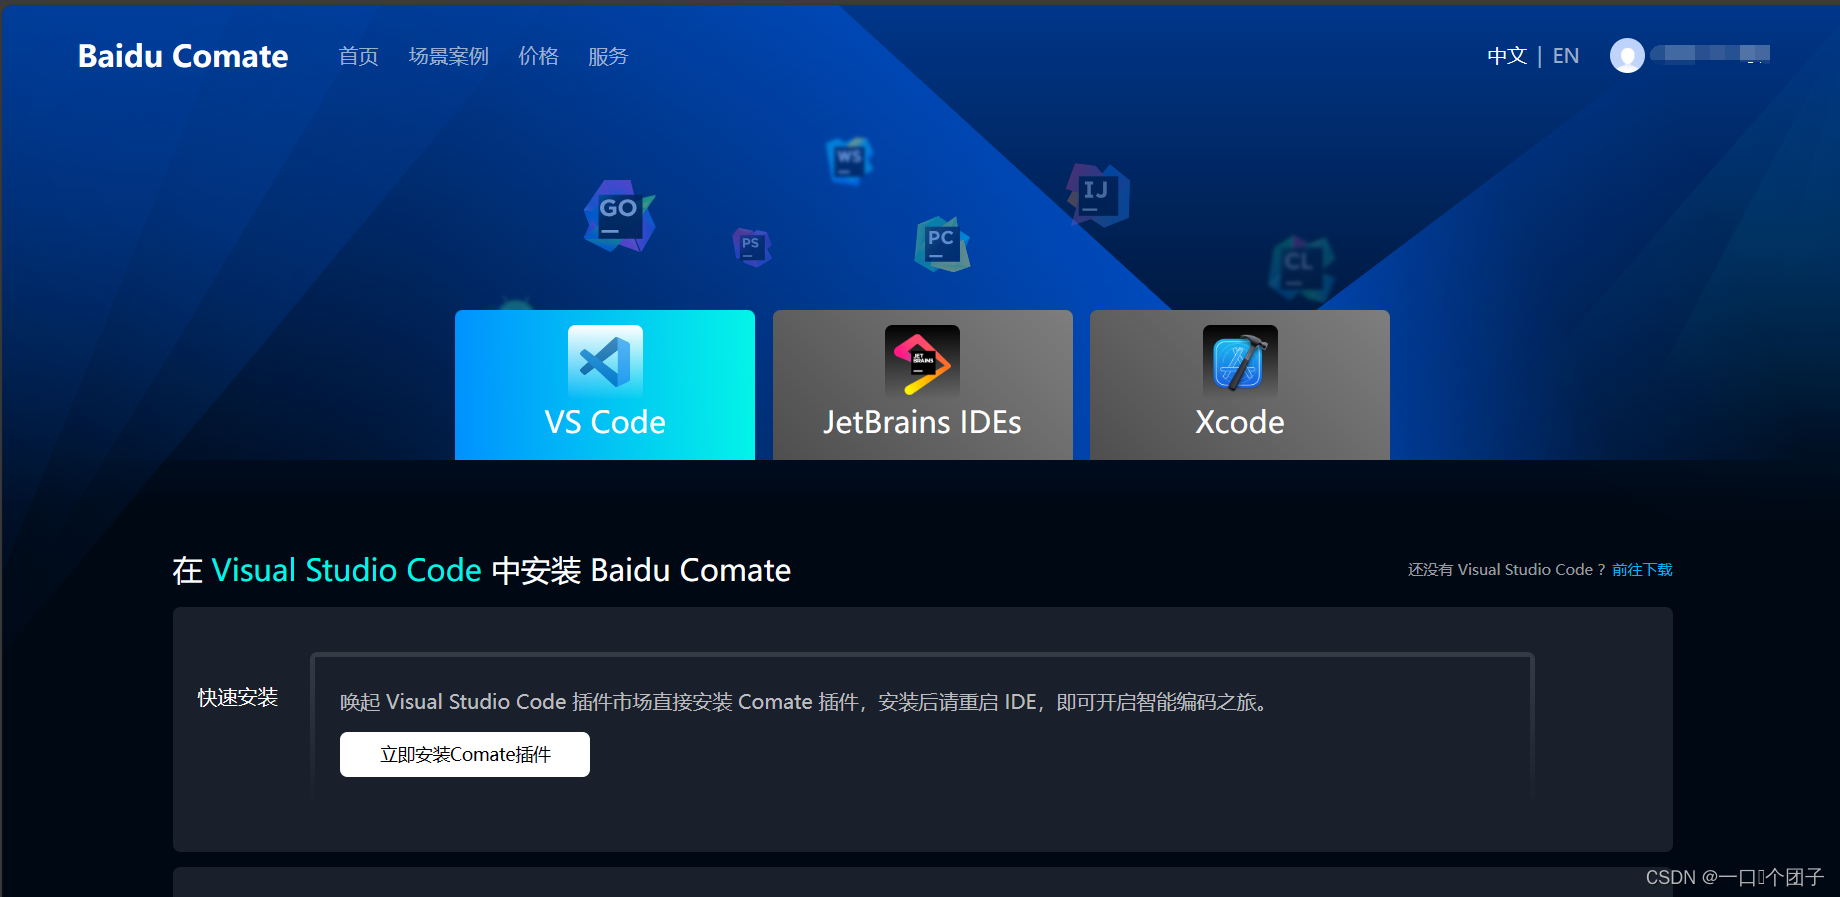Click the IntelliJ IJ icon

1098,195
